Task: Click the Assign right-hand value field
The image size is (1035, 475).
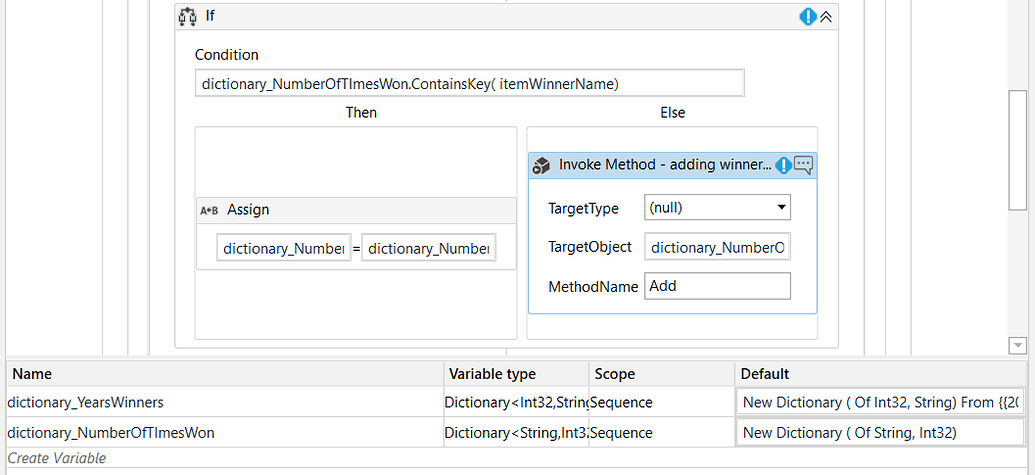Action: pos(429,248)
